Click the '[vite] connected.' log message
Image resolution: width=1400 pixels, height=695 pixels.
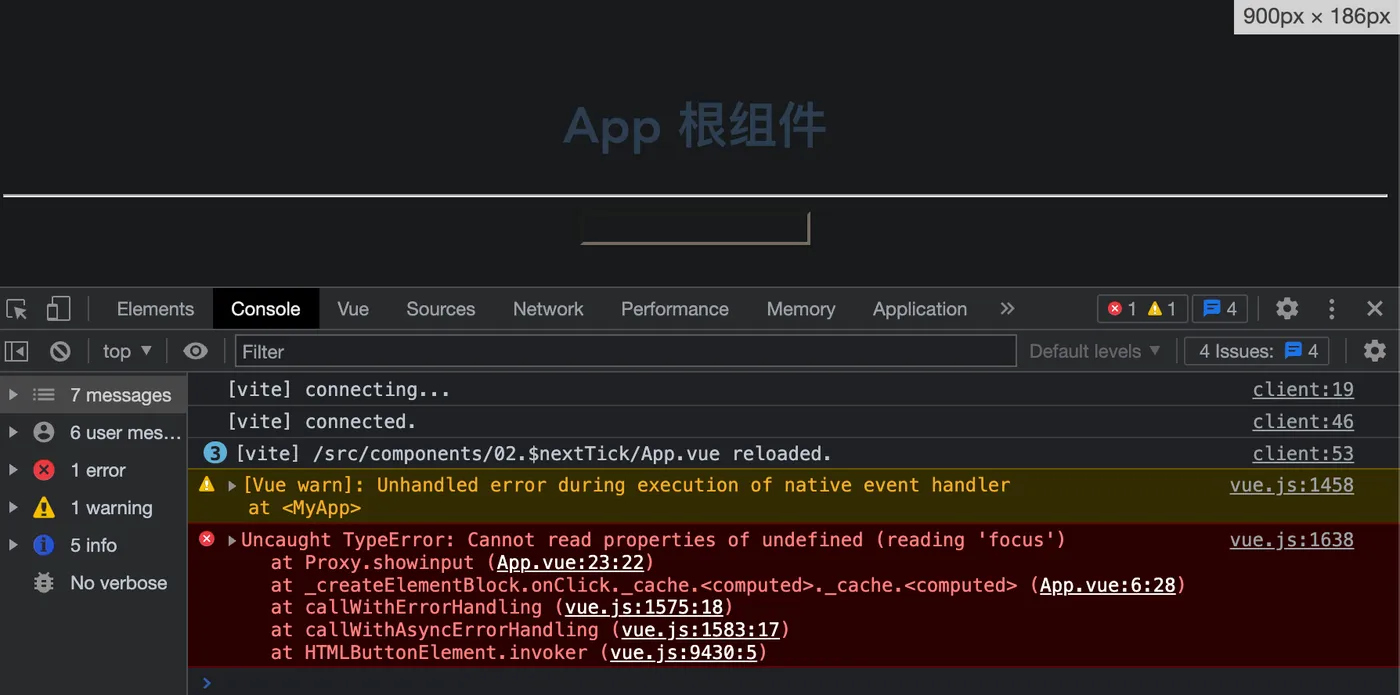click(x=321, y=422)
